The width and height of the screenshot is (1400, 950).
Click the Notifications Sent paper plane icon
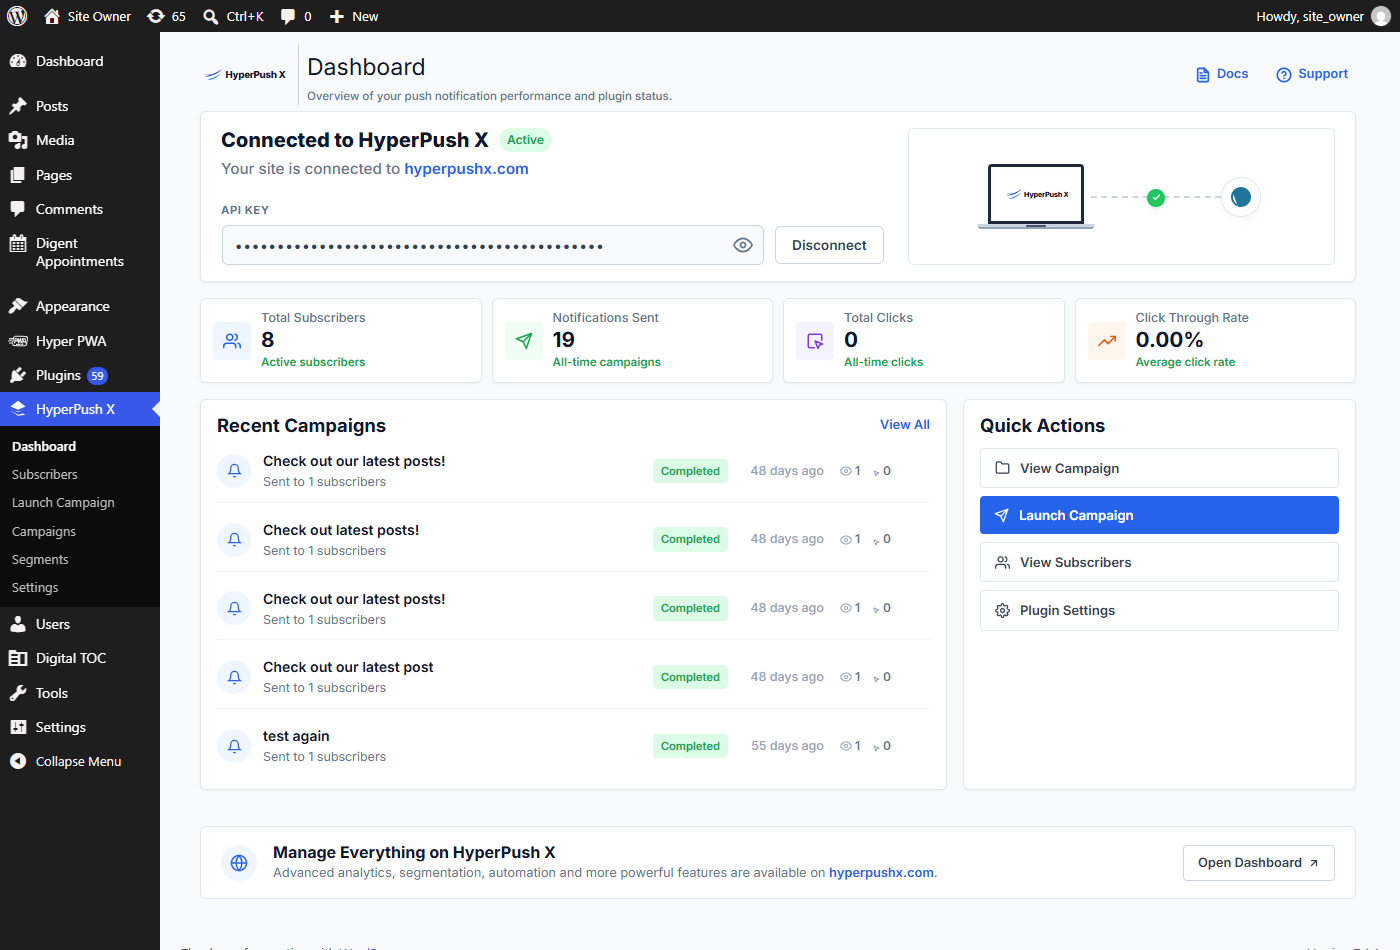tap(524, 341)
